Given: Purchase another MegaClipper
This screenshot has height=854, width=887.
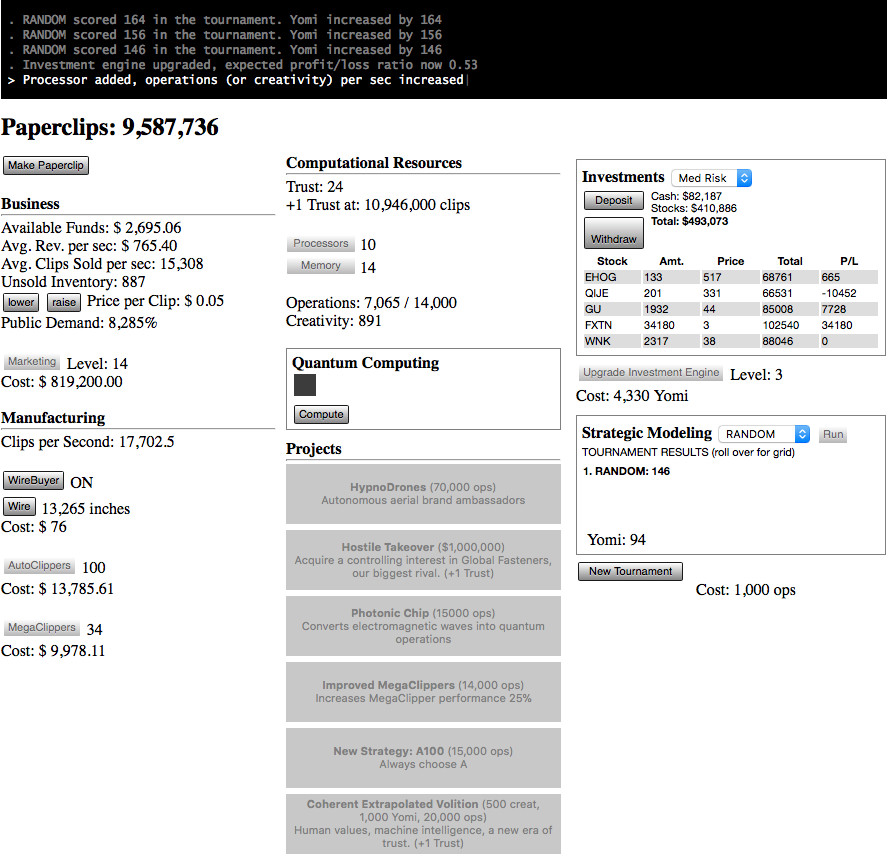Looking at the screenshot, I should coord(41,628).
